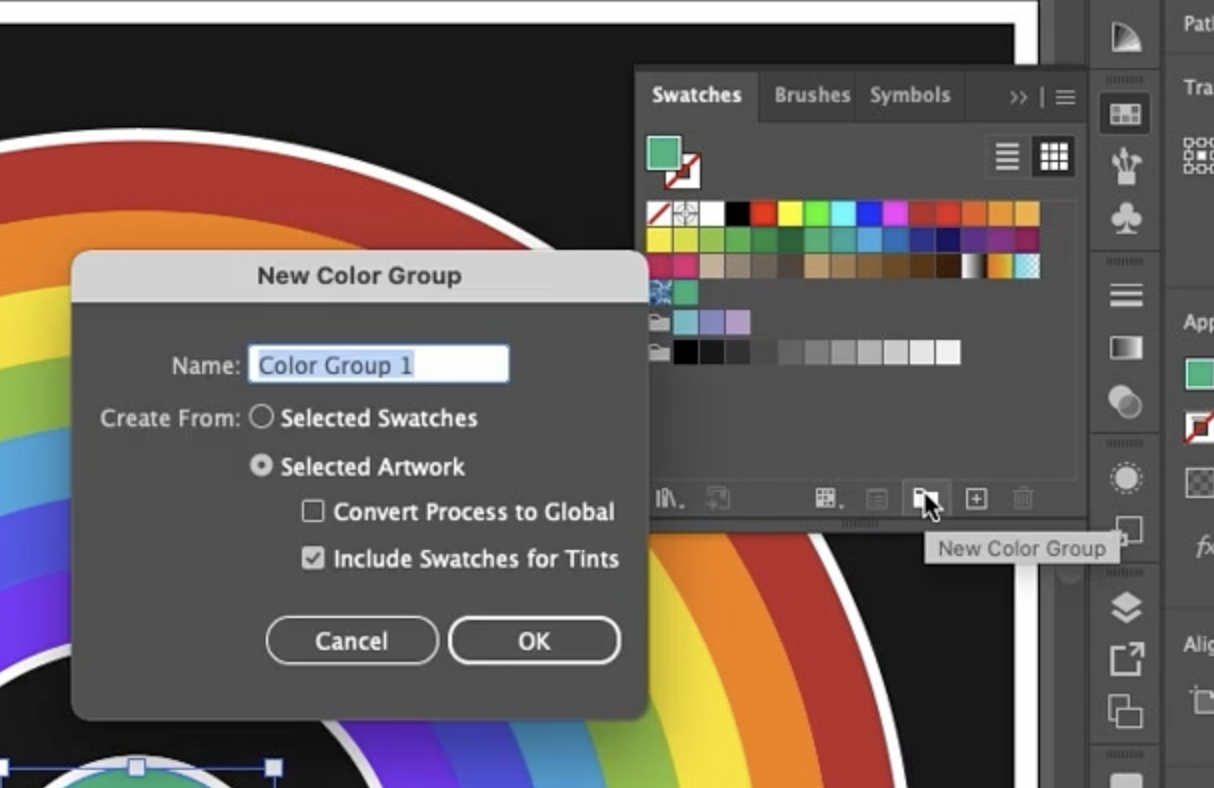Open Color Guide panel from dock
Viewport: 1214px width, 788px height.
pyautogui.click(x=1127, y=37)
